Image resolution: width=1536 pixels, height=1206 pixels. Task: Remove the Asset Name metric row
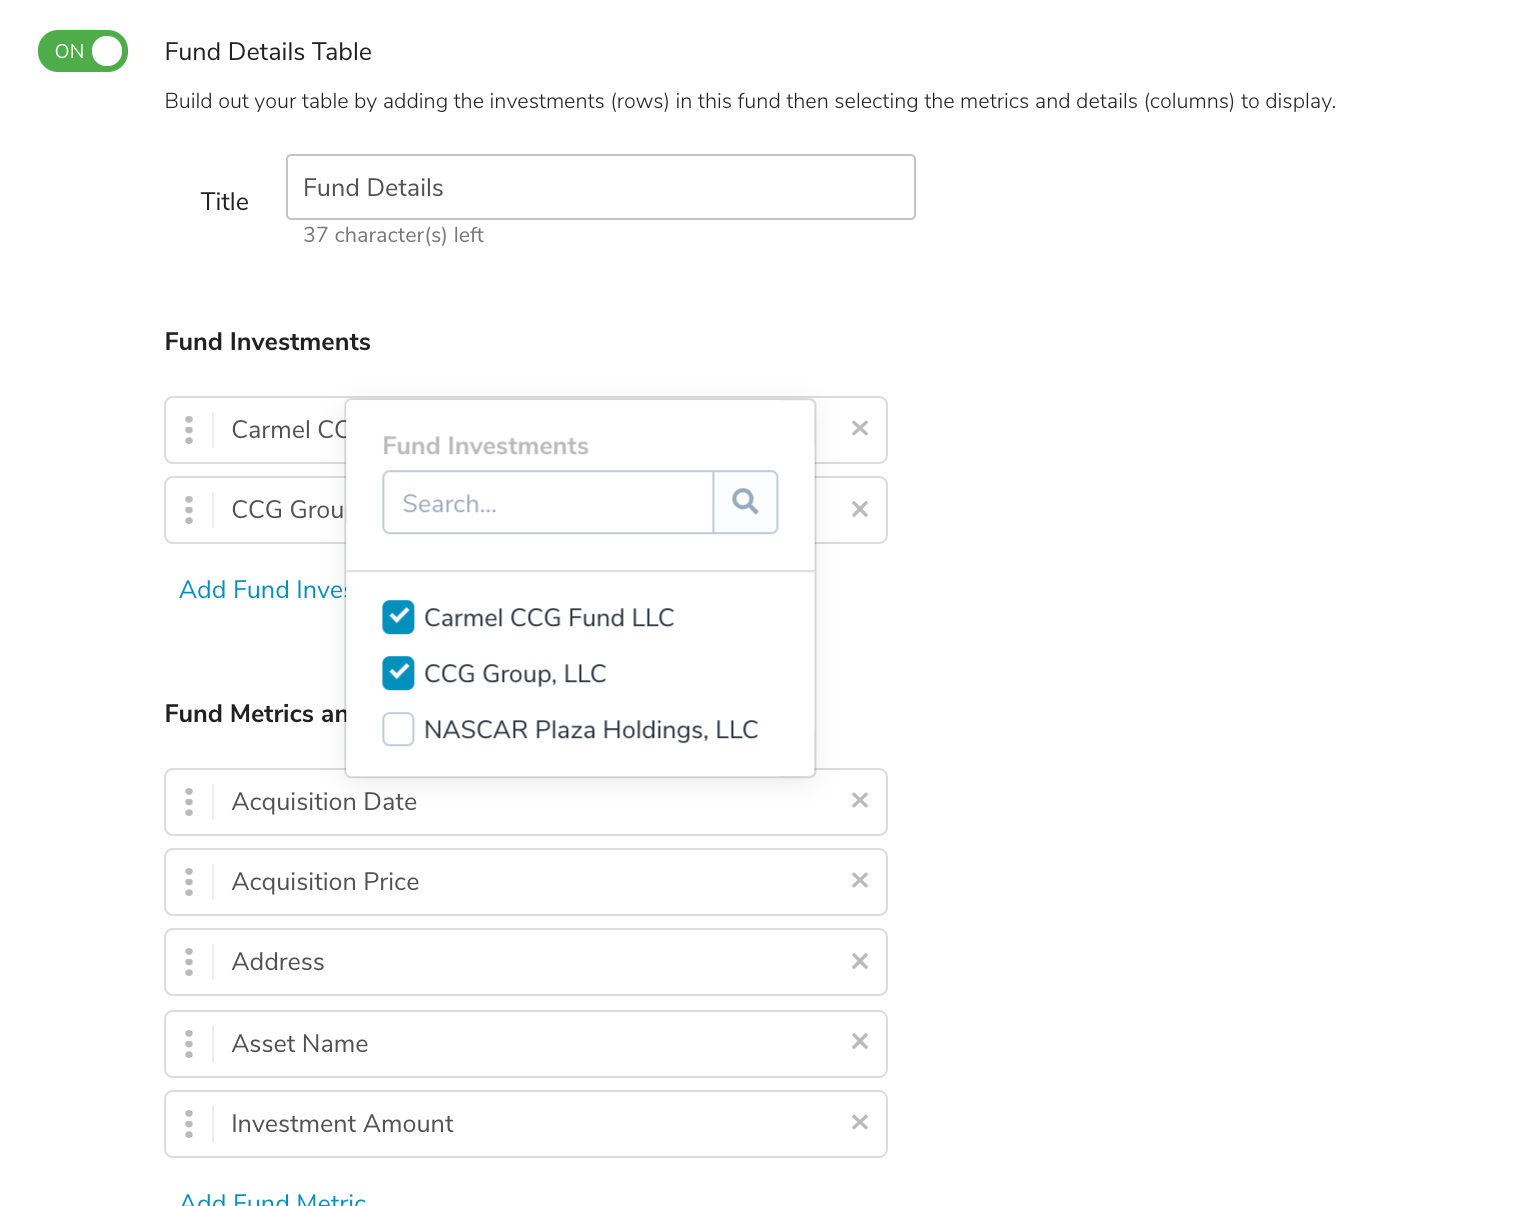click(859, 1042)
